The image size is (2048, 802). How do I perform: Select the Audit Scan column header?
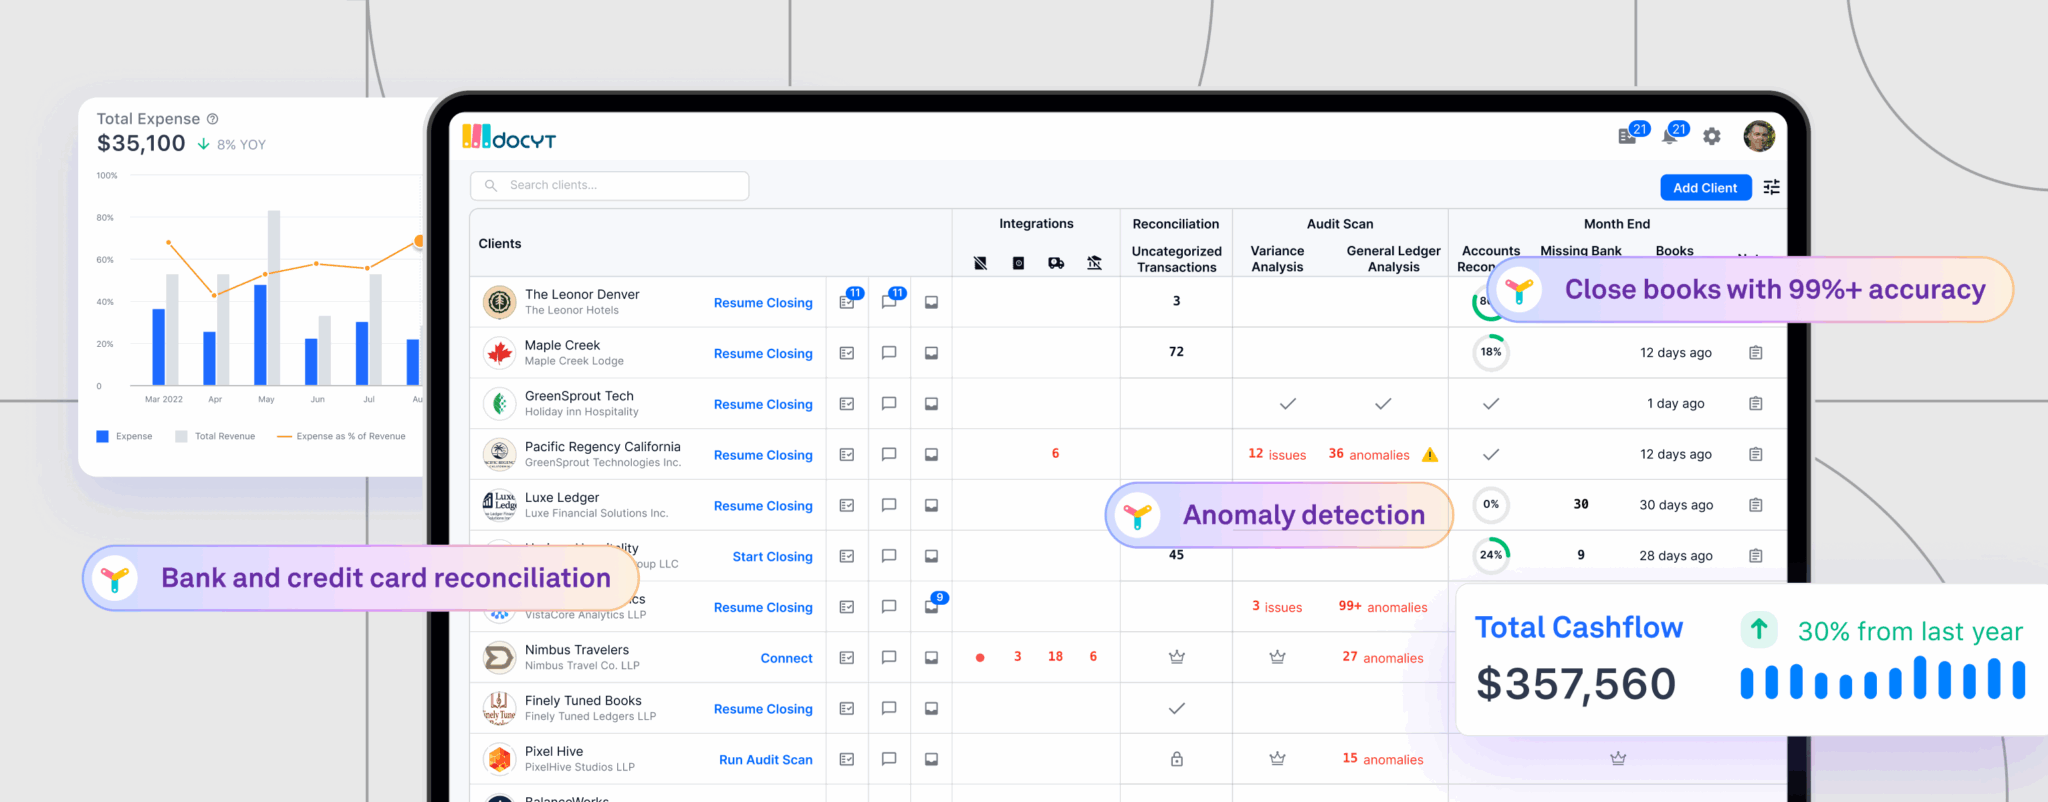(1340, 224)
